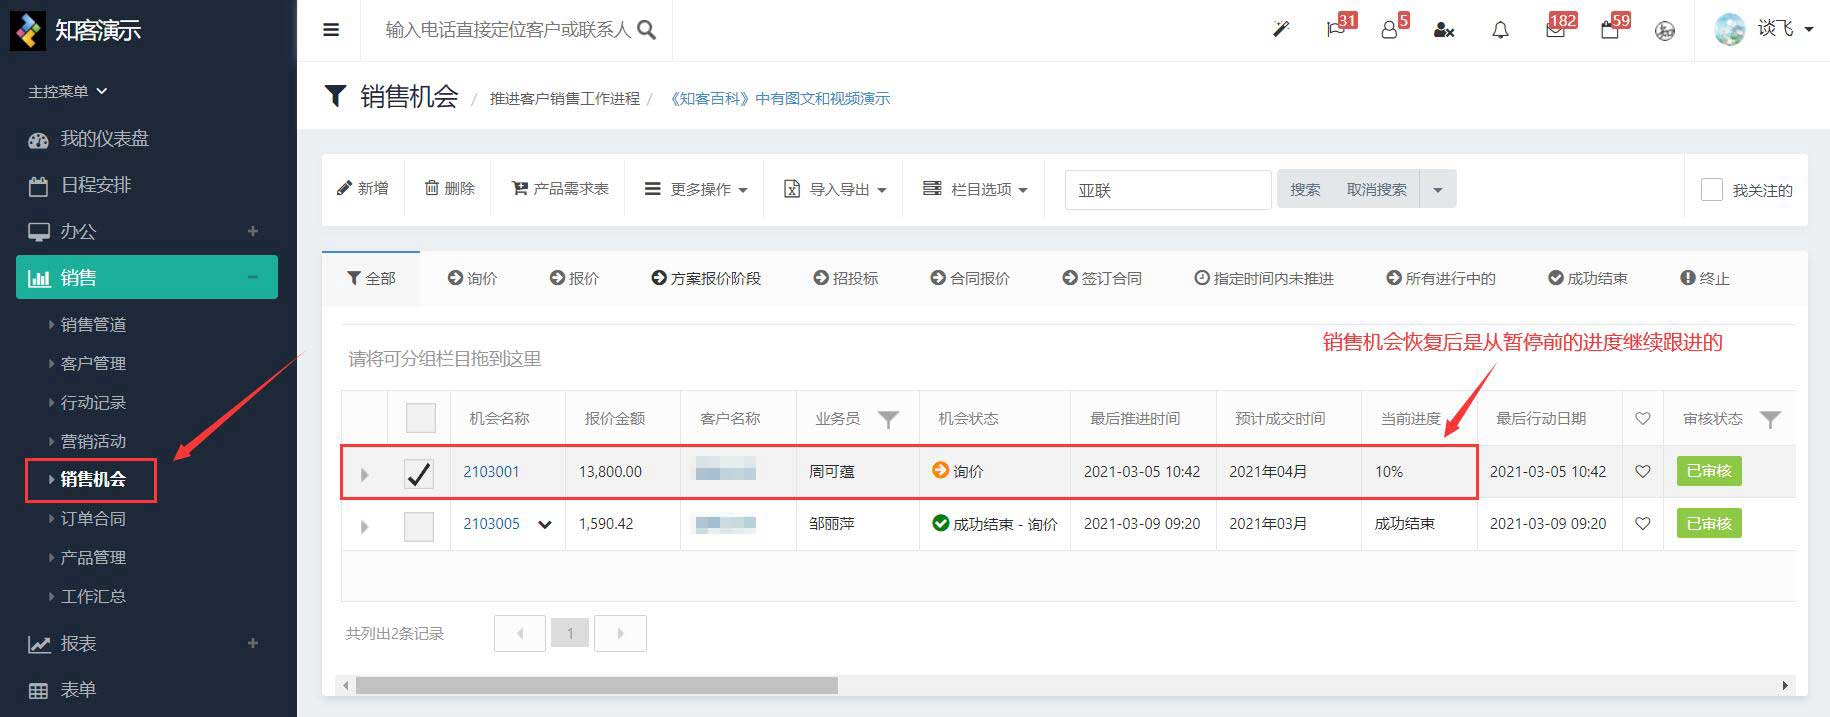Screen dimensions: 1830x717
Task: Click the search keyword field with 亚联
Action: [1167, 189]
